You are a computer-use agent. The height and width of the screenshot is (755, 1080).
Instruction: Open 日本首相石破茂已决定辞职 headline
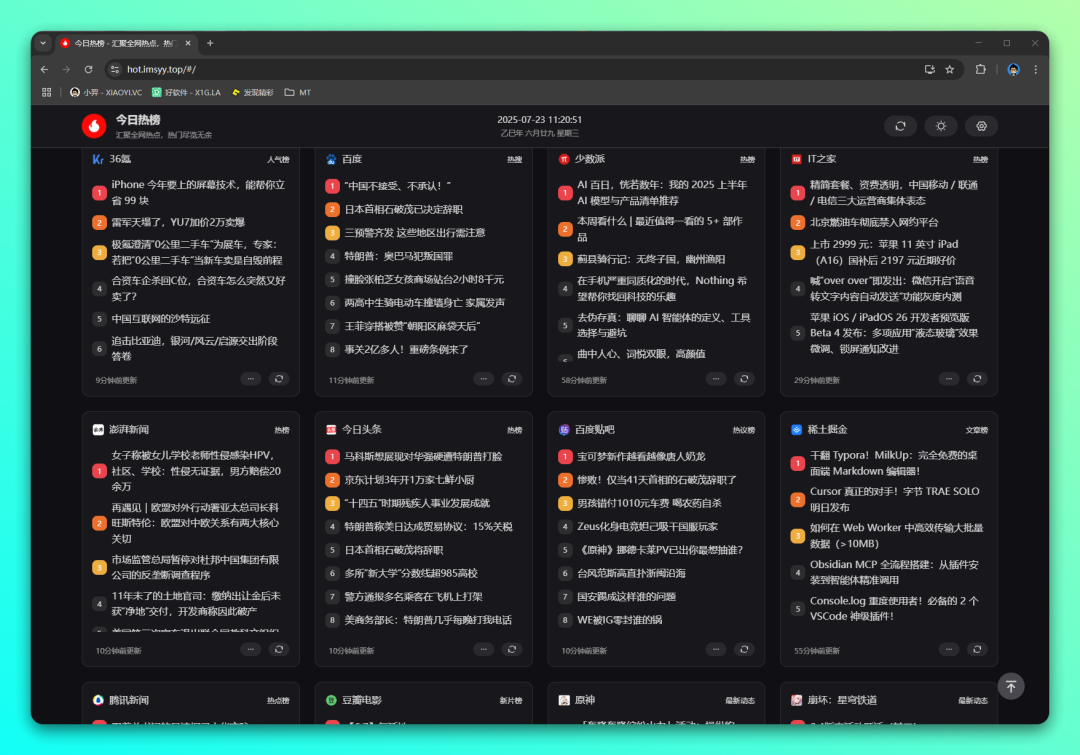(x=404, y=209)
